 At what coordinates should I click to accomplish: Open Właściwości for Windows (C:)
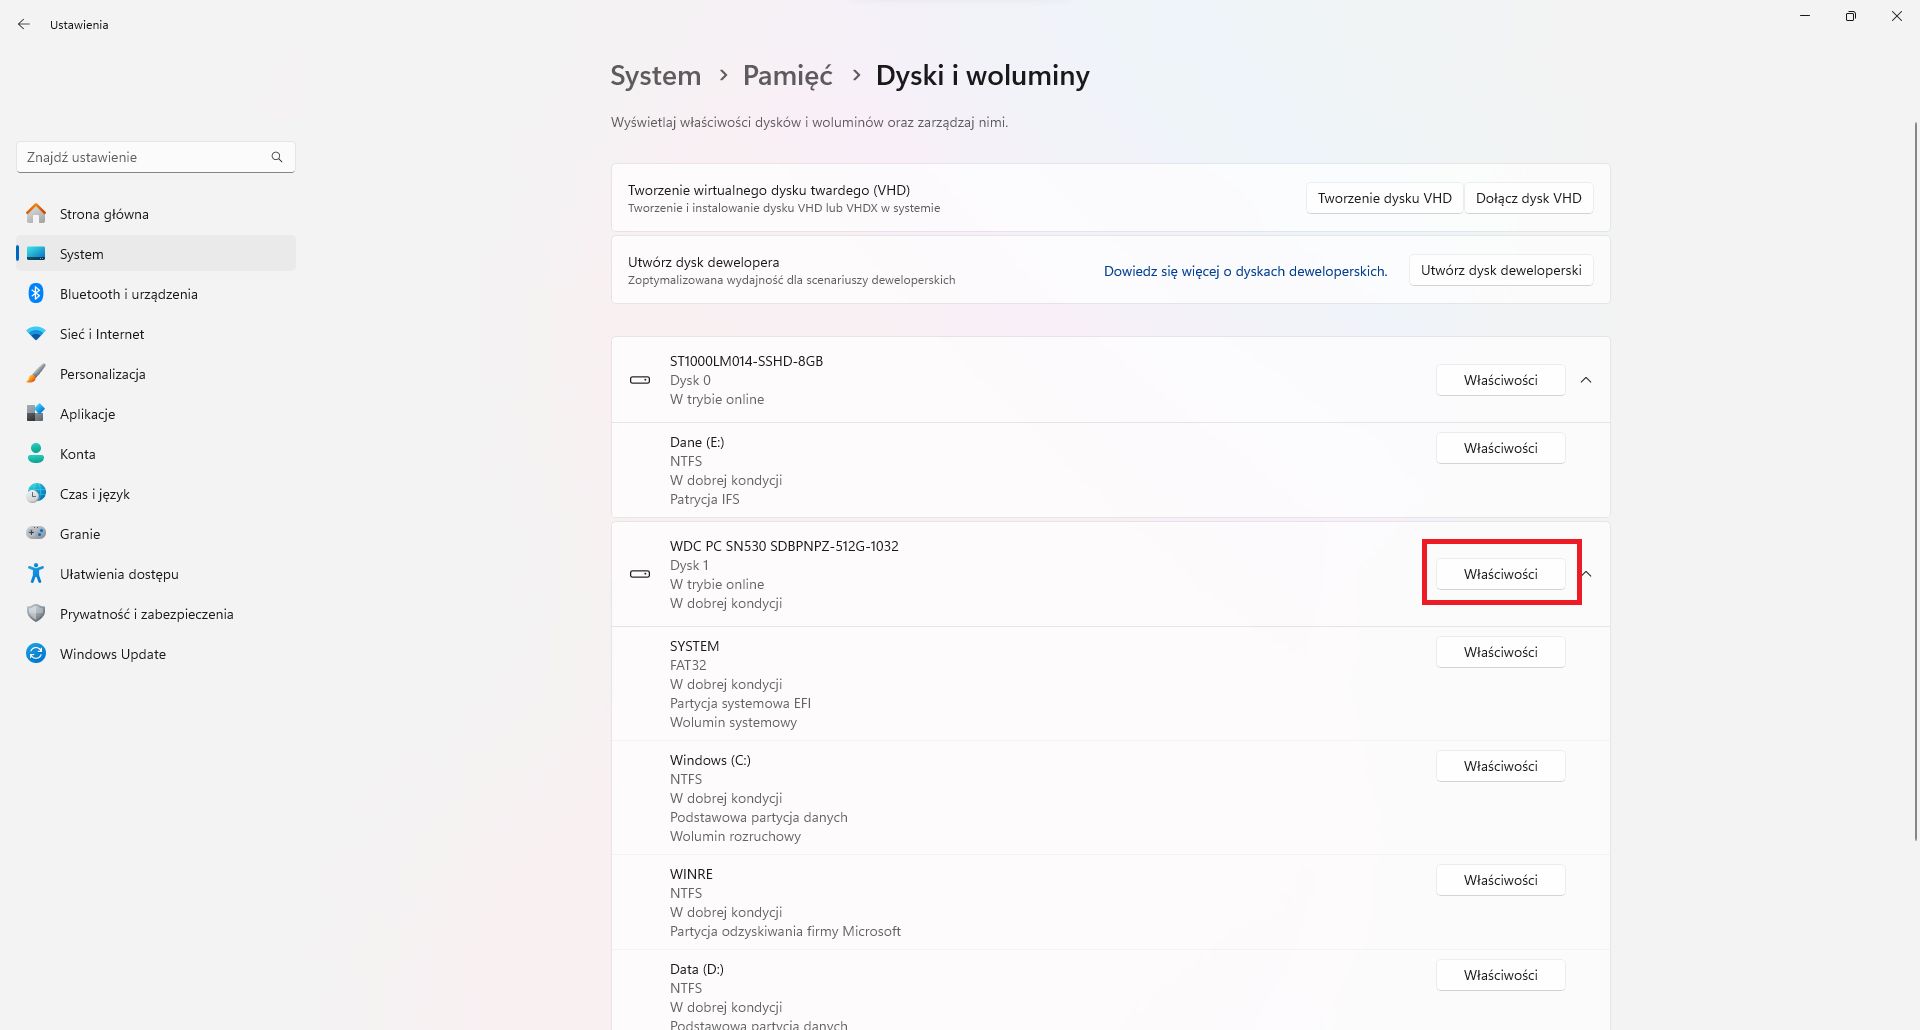(1500, 766)
